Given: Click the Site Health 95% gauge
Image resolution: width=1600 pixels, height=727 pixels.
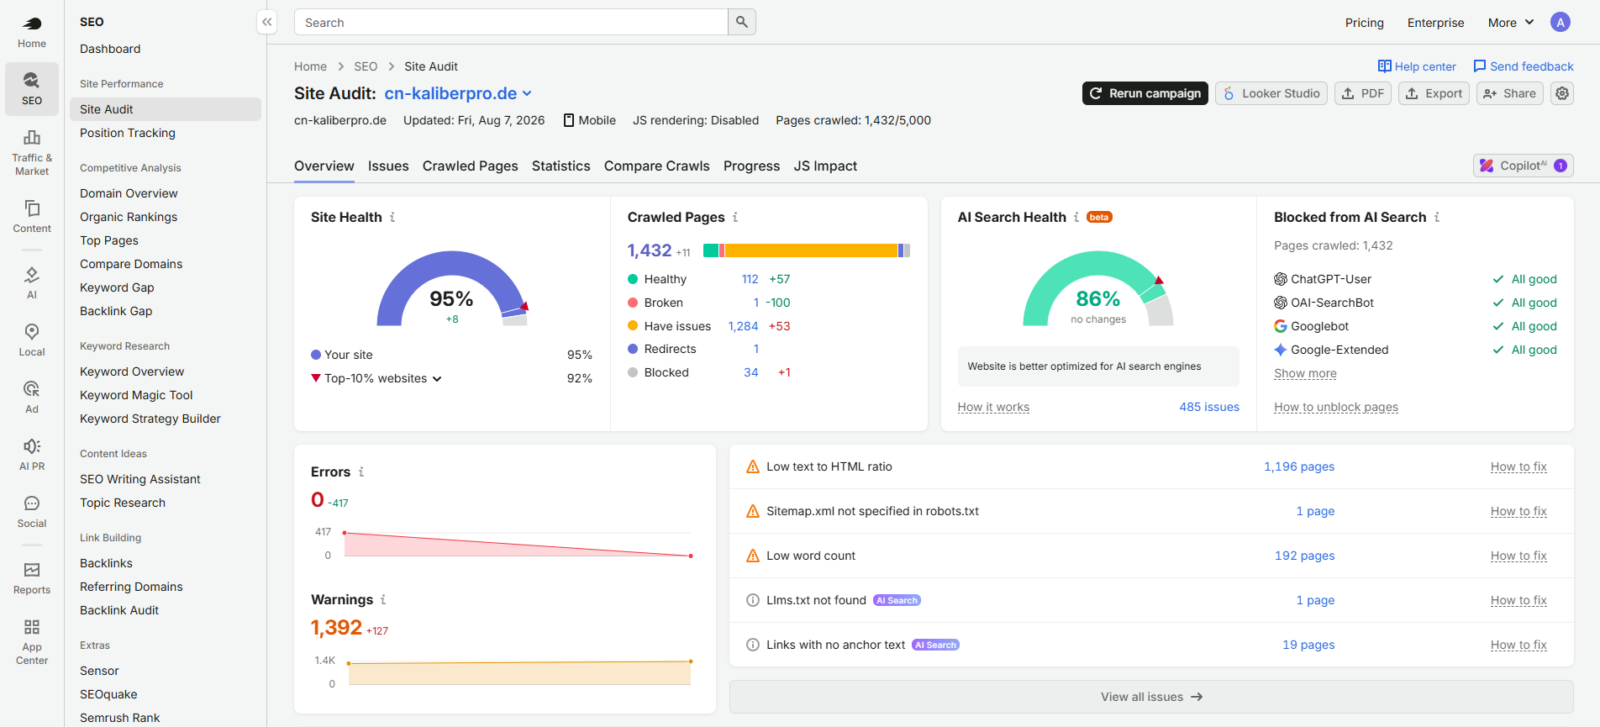Looking at the screenshot, I should (x=452, y=289).
